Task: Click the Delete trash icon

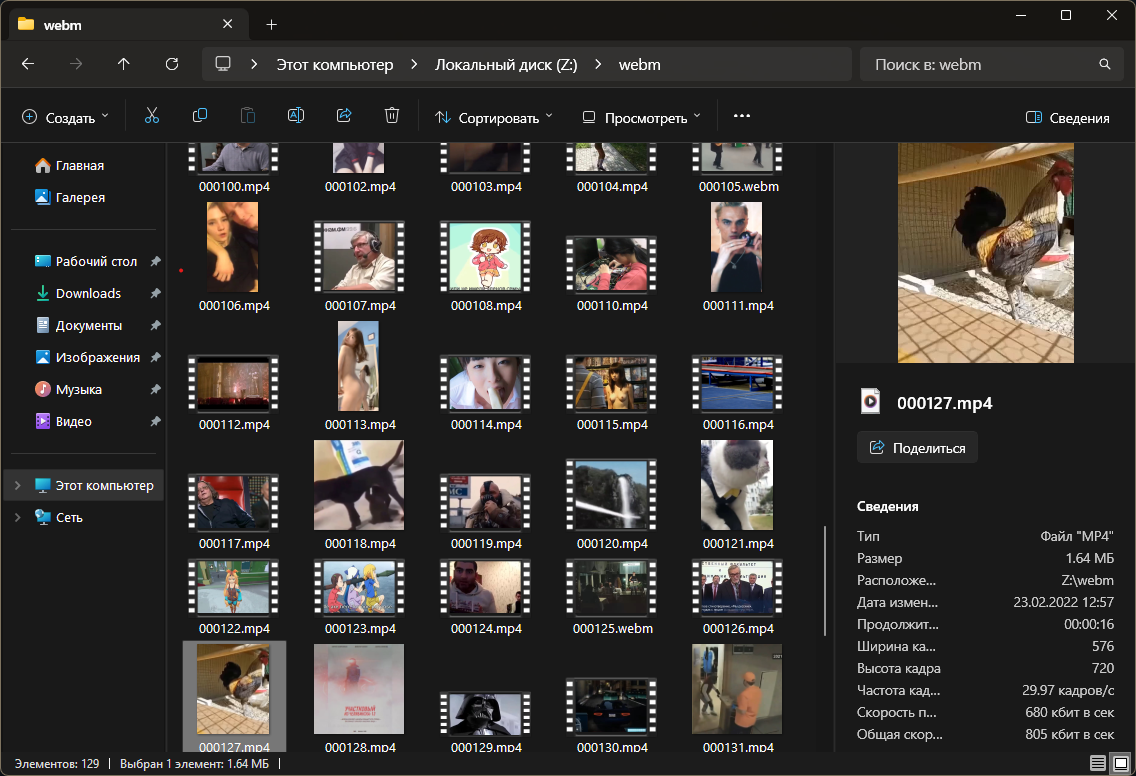Action: tap(392, 116)
